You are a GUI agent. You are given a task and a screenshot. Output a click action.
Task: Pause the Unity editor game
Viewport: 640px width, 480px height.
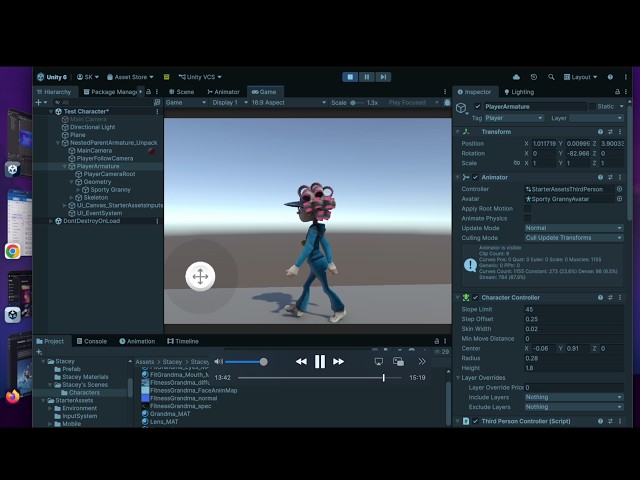click(367, 77)
